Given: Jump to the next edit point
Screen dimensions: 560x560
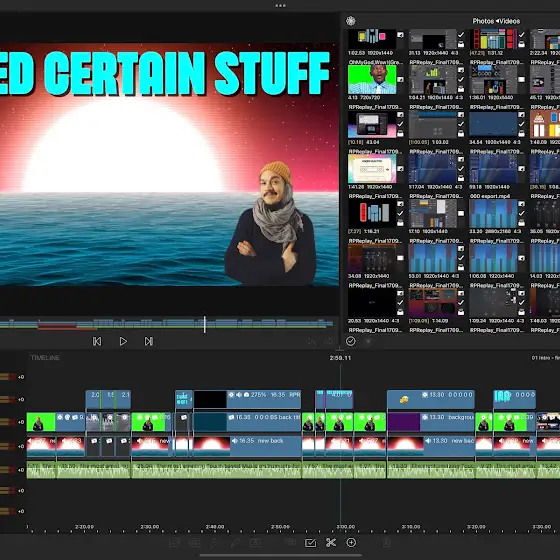Looking at the screenshot, I should [149, 341].
